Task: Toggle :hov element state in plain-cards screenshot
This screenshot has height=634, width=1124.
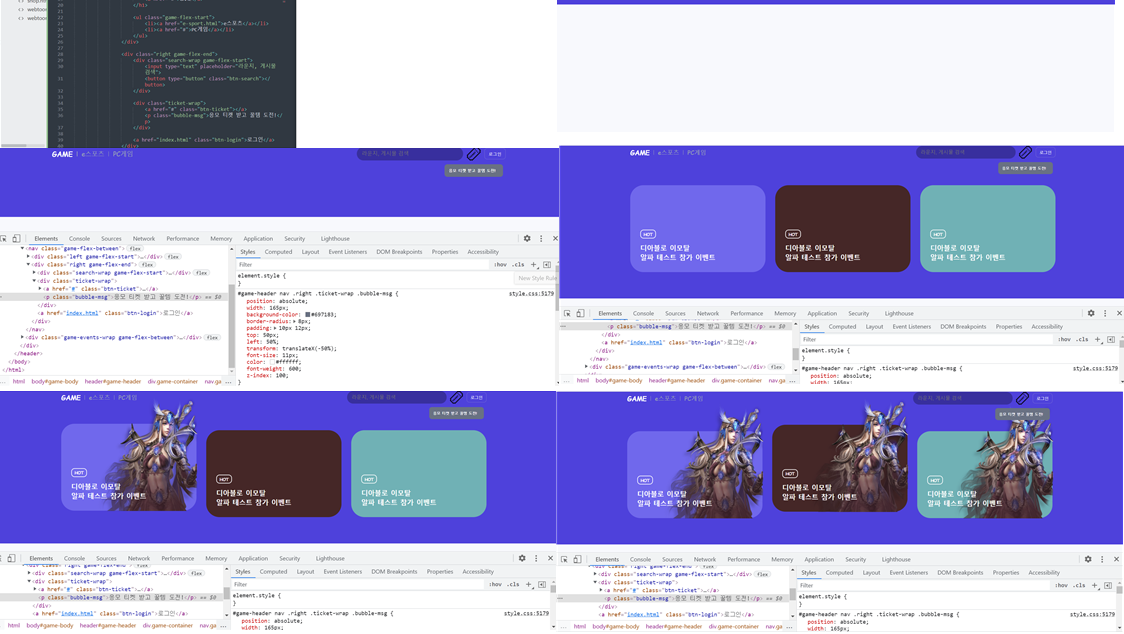Action: (x=1065, y=339)
